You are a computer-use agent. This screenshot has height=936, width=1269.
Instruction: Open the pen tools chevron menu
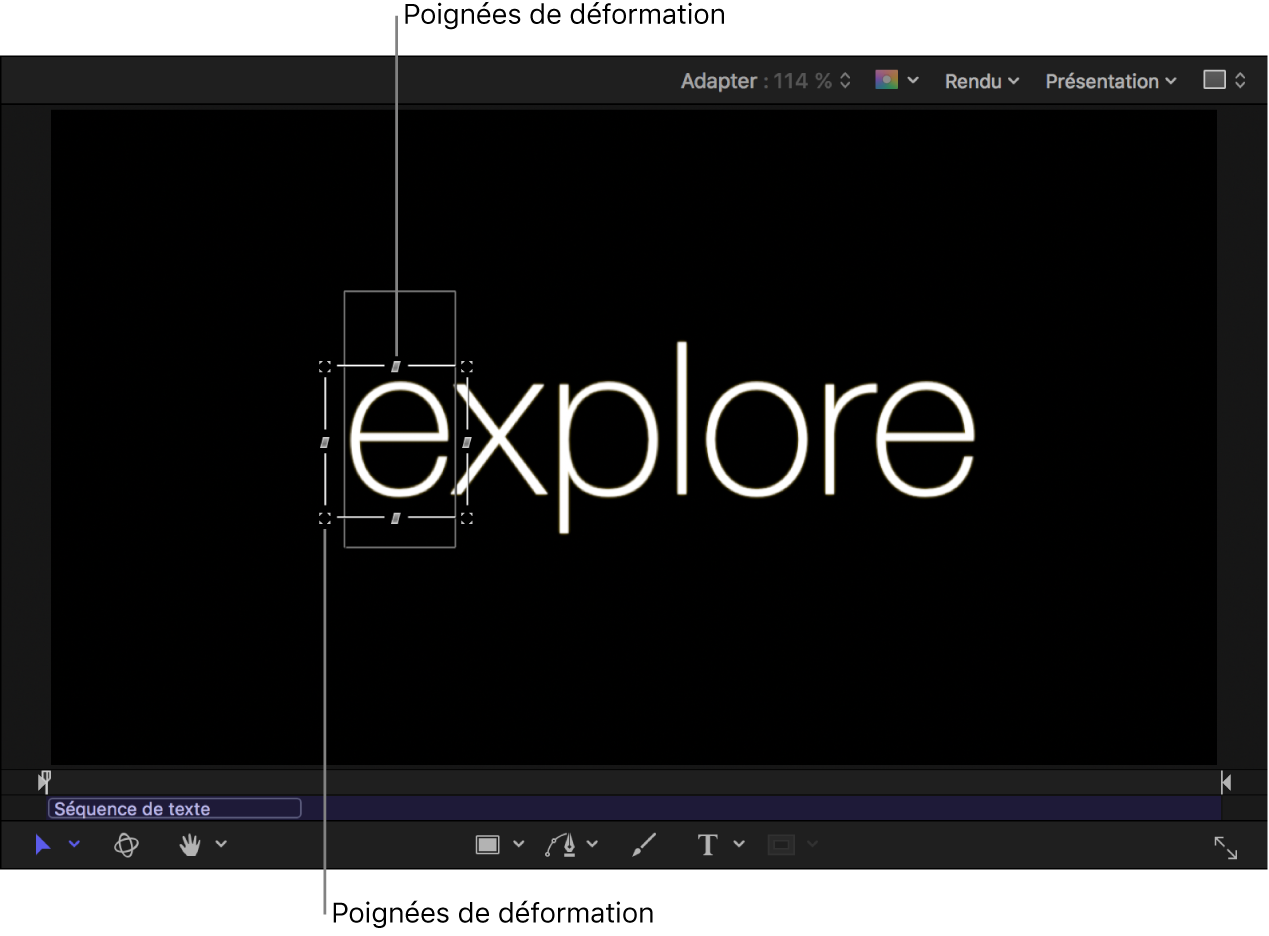pos(592,844)
